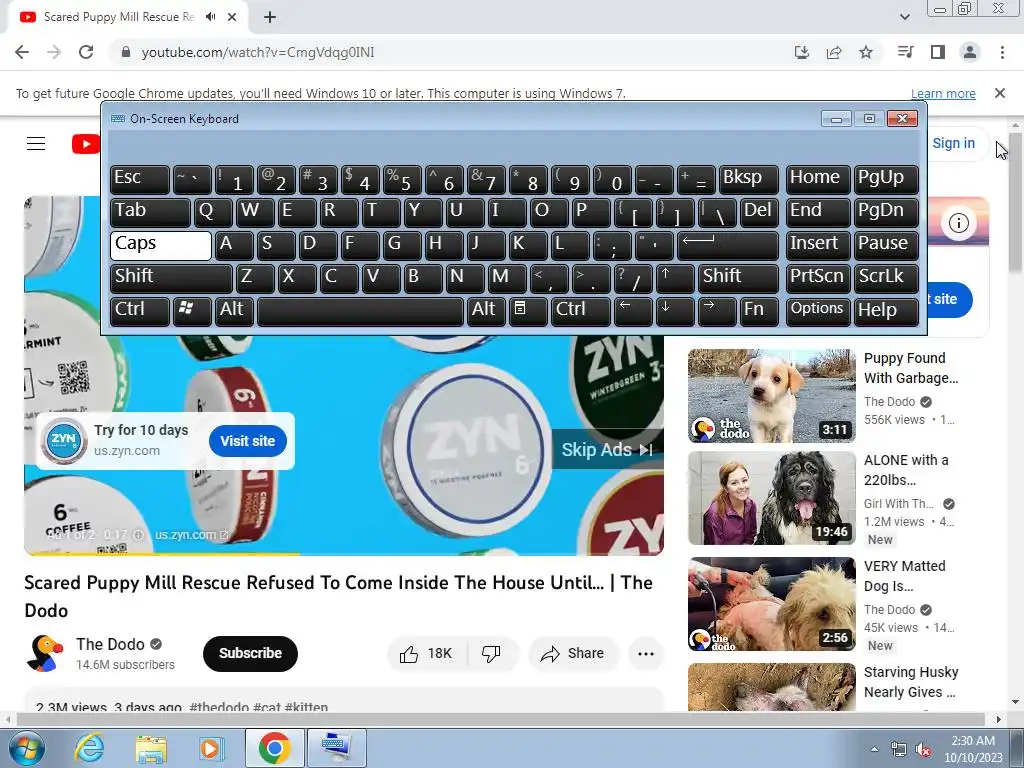Dismiss the Chrome update notice bar
Screen dimensions: 1024x768
(x=999, y=93)
